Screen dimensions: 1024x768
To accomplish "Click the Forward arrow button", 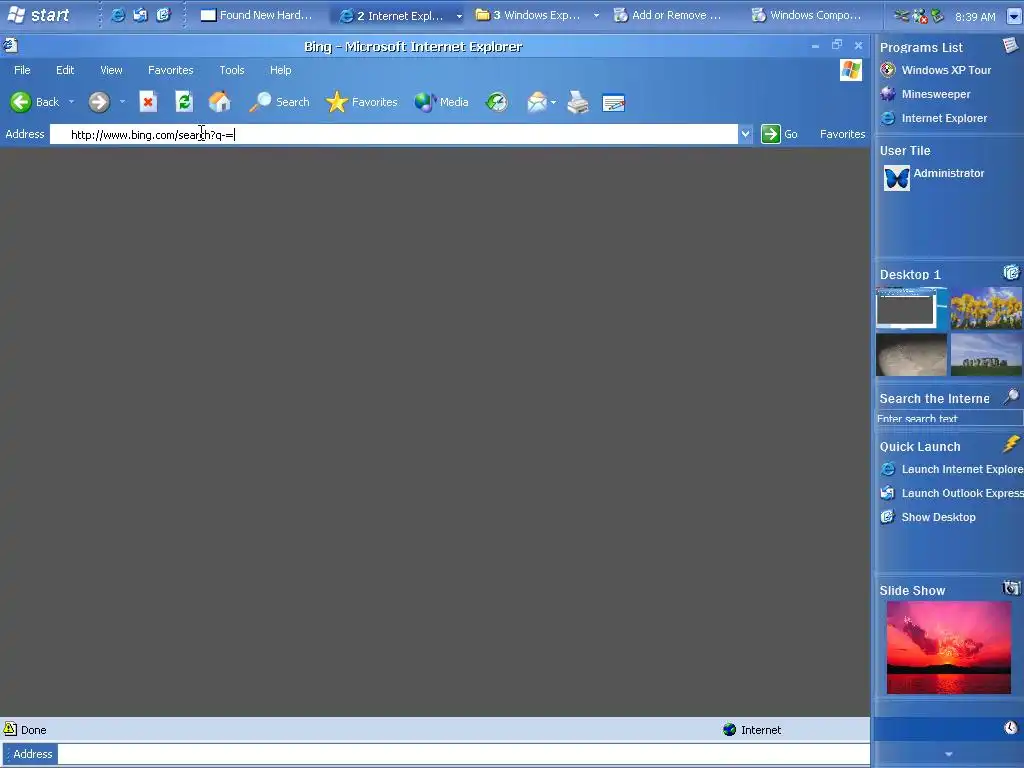I will pos(99,102).
